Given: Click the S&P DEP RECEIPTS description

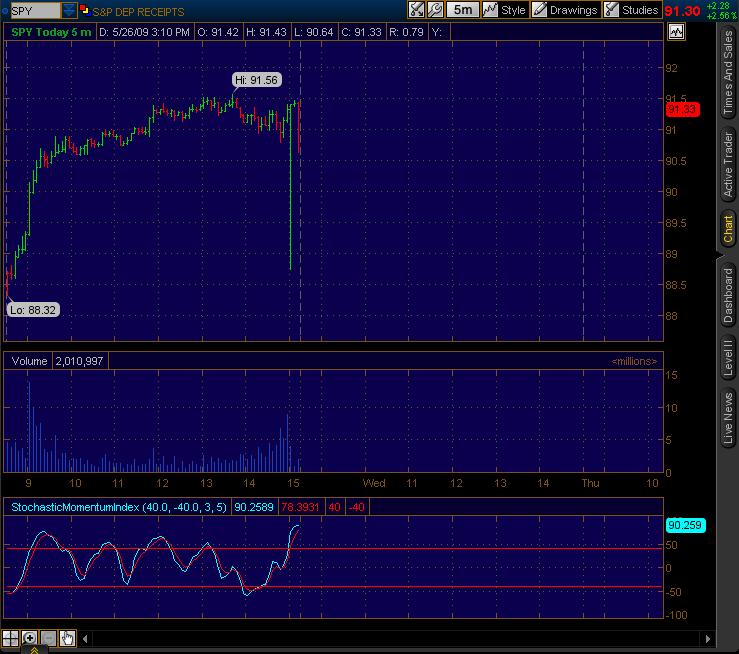Looking at the screenshot, I should click(138, 12).
